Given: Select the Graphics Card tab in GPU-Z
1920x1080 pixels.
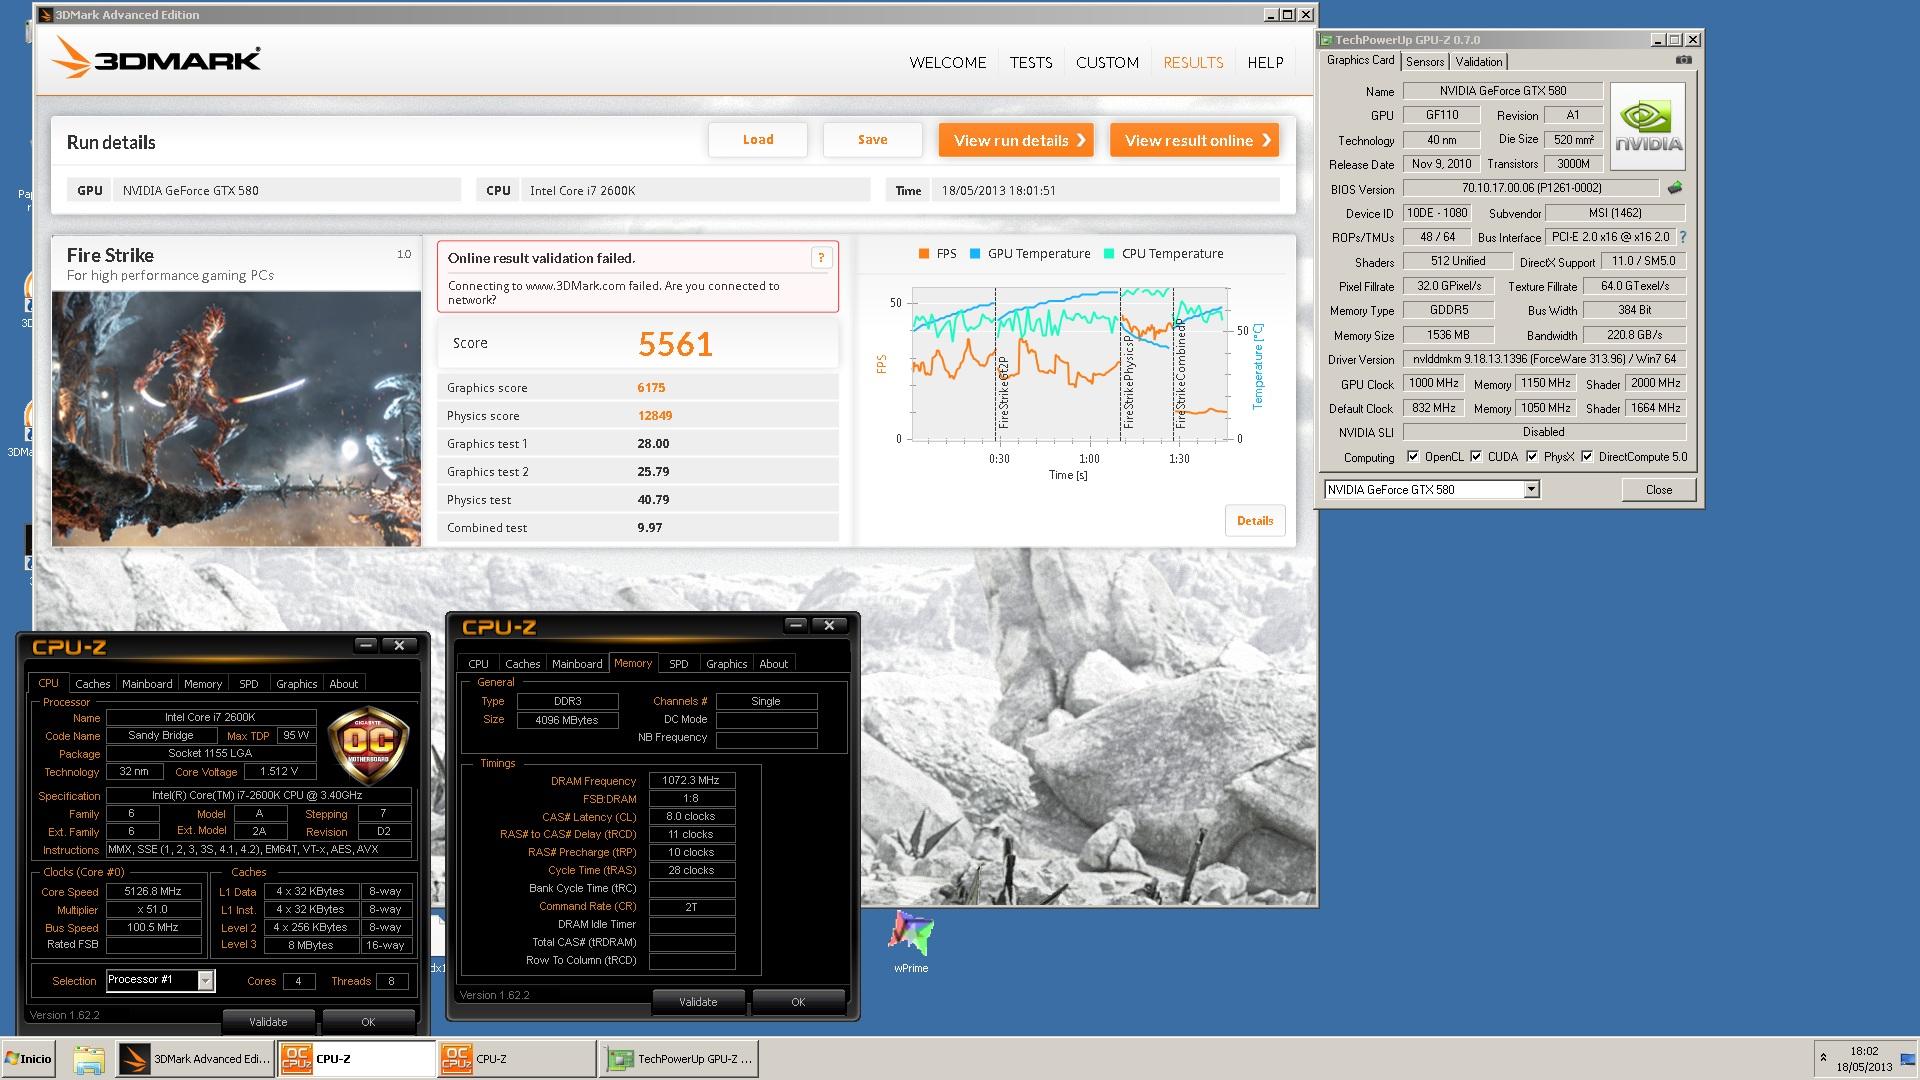Looking at the screenshot, I should (1360, 60).
